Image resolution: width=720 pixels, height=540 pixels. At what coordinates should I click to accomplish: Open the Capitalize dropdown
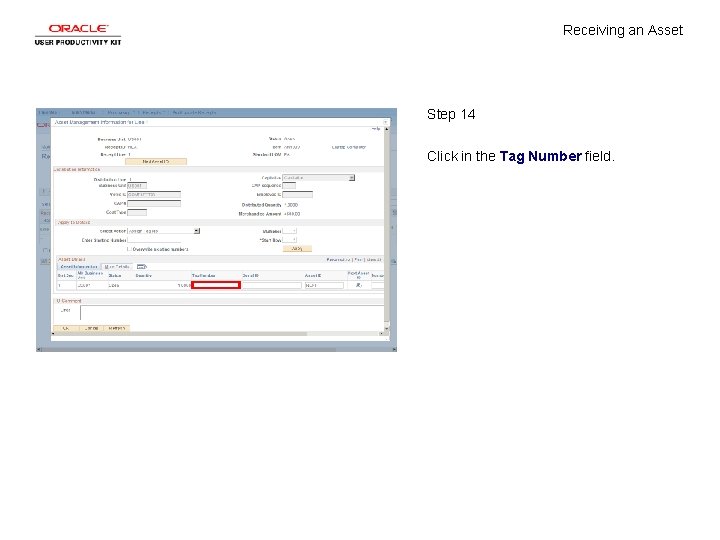point(319,178)
